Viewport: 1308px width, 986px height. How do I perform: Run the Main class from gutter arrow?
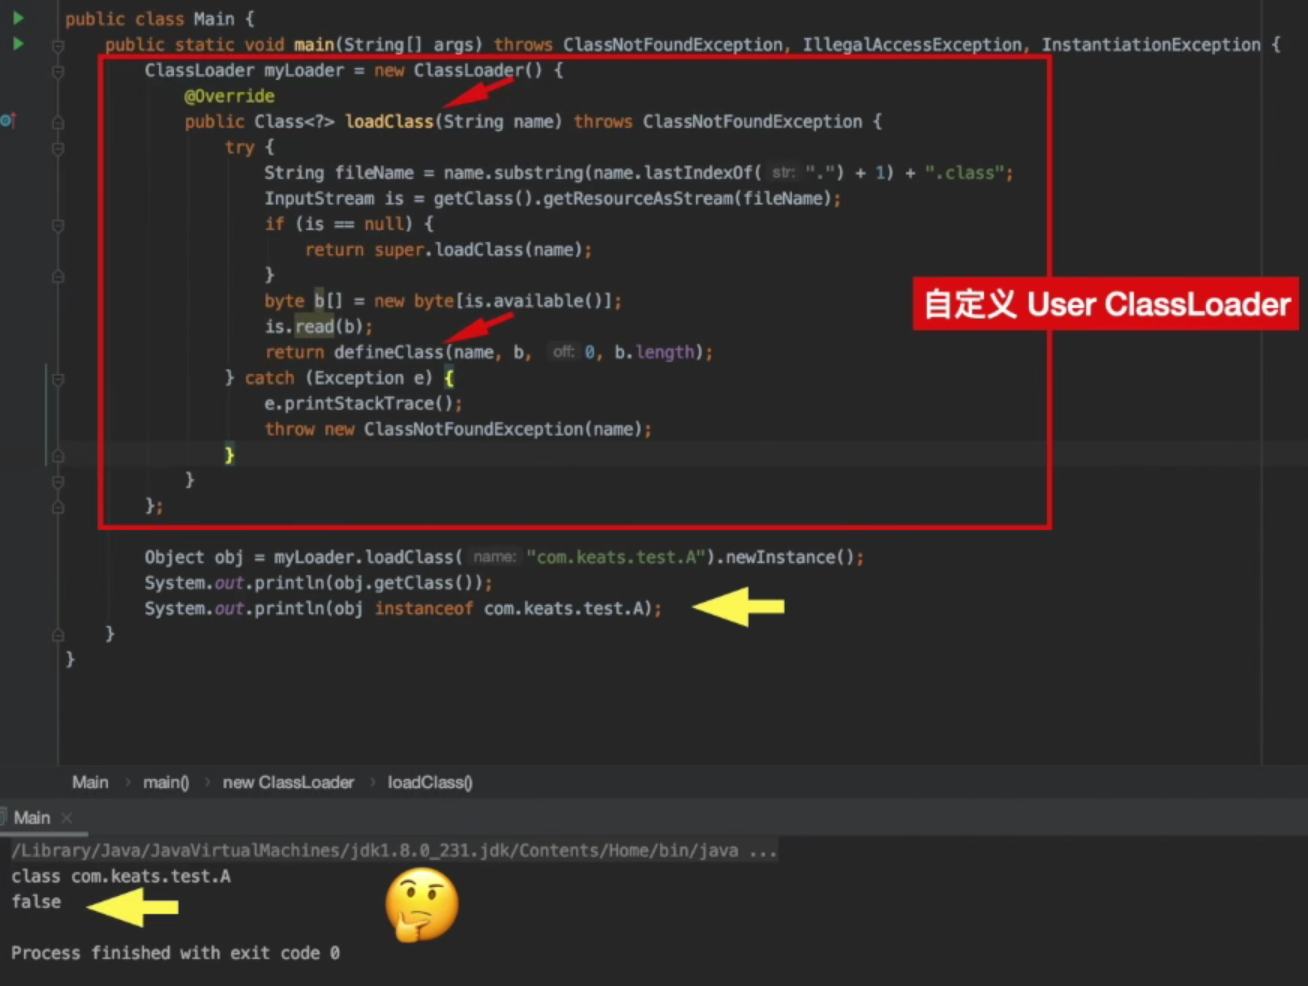pos(18,18)
